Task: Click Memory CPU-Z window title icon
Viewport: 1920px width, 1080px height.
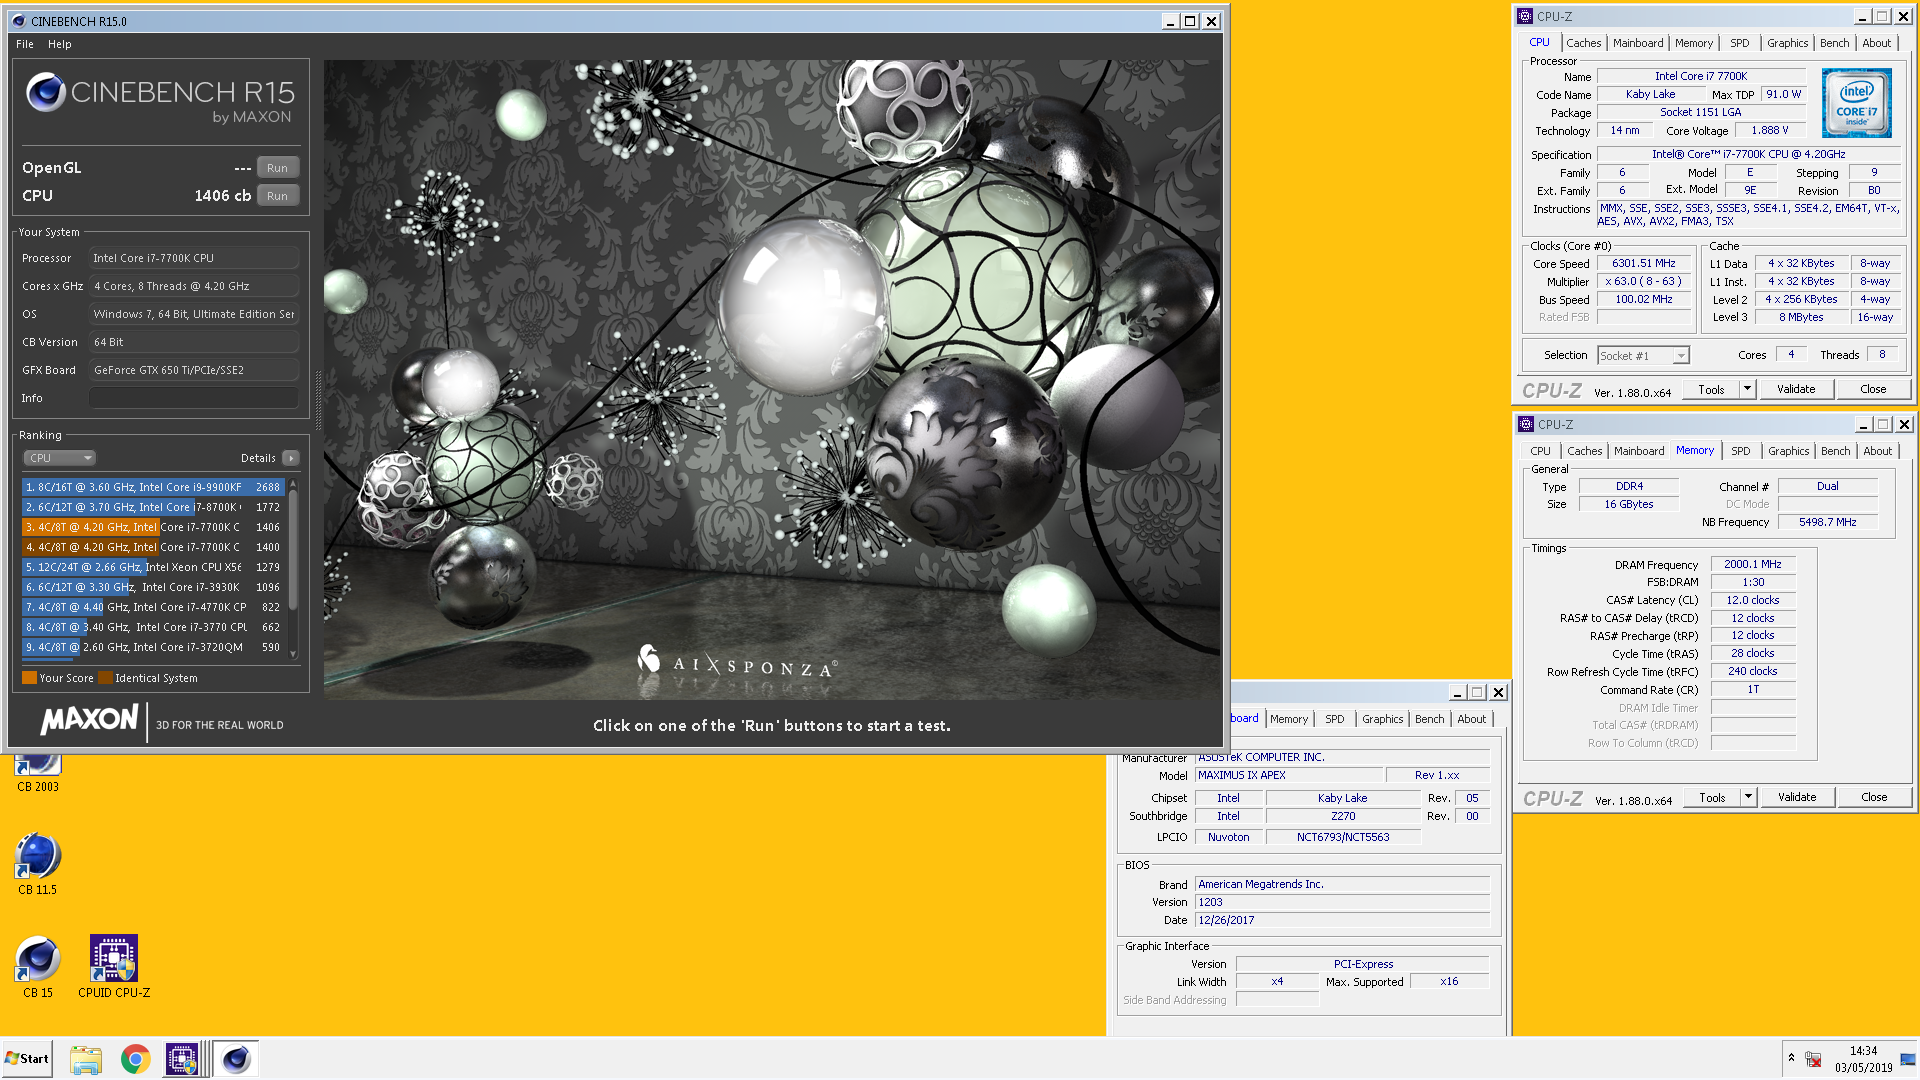Action: pos(1526,424)
